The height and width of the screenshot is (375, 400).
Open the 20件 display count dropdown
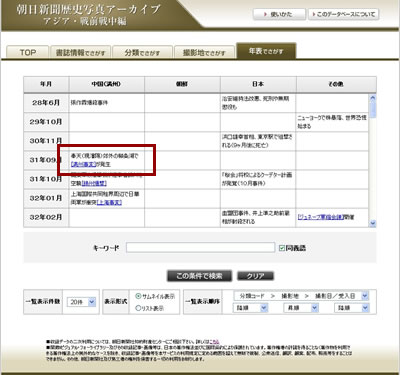81,302
